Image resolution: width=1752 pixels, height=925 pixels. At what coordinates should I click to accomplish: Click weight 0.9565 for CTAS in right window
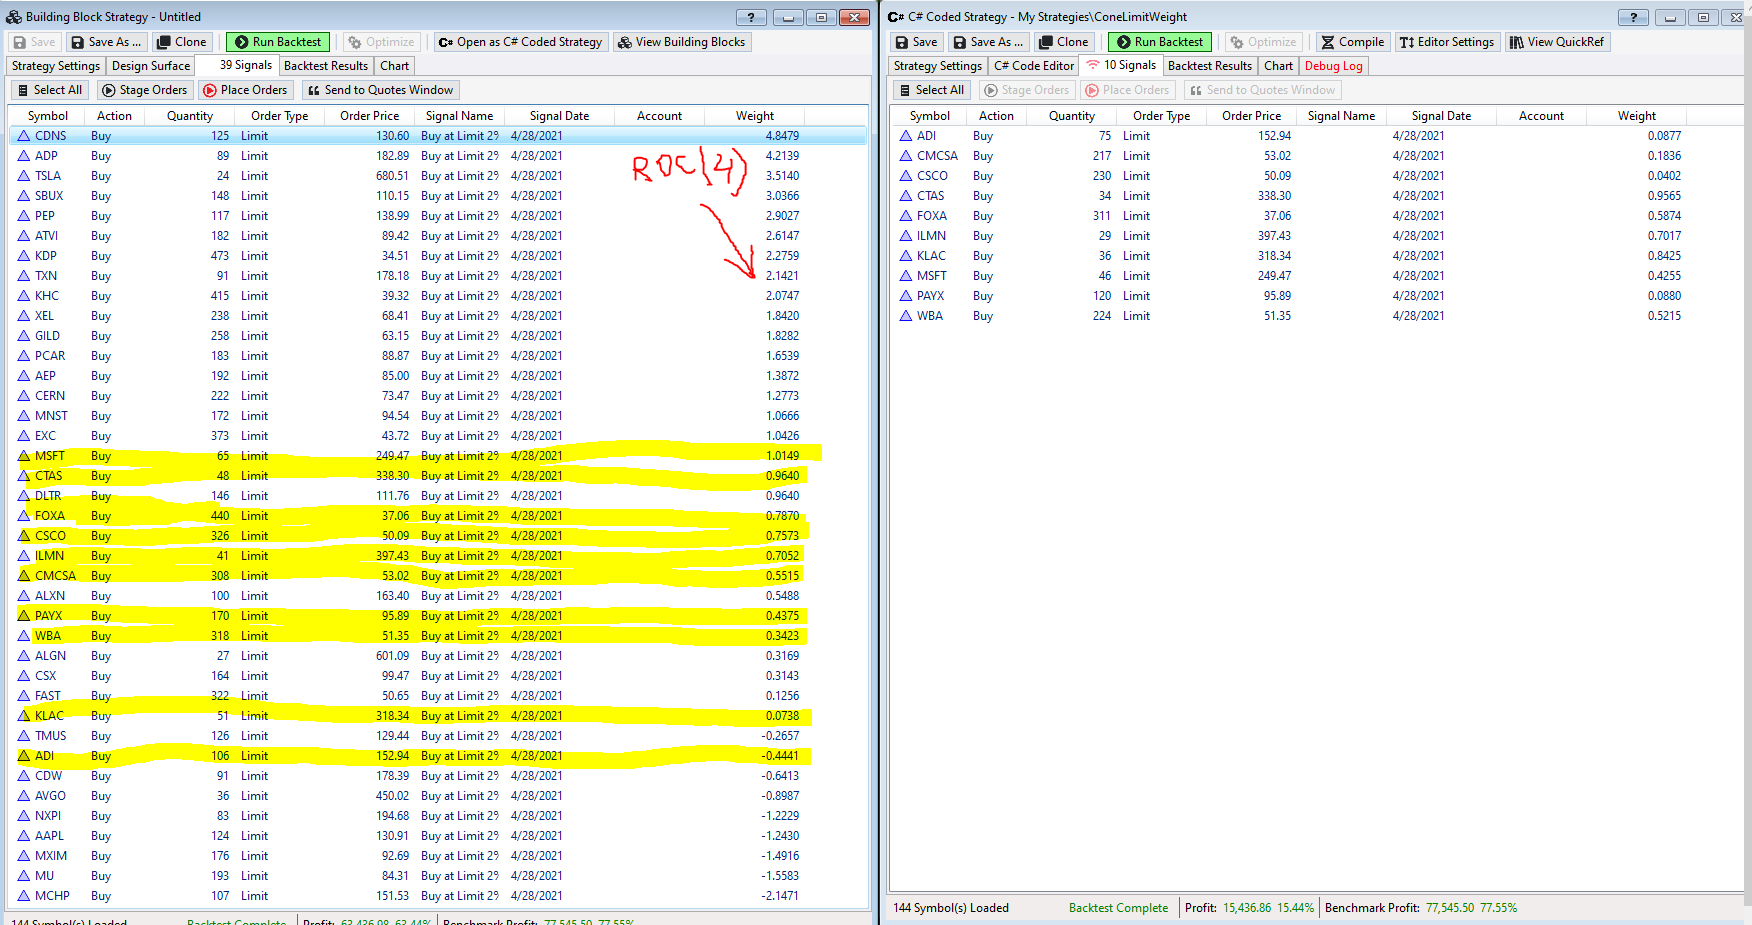(x=1664, y=196)
